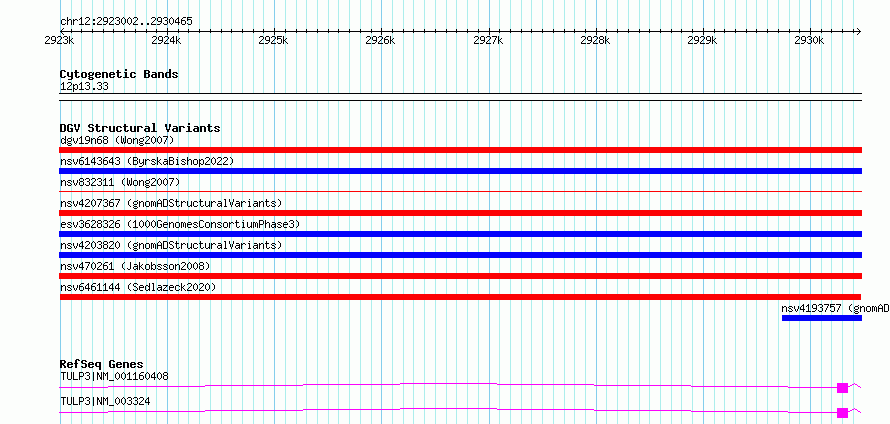Image resolution: width=890 pixels, height=424 pixels.
Task: Open the nsv4193757 variant label
Action: pos(836,308)
